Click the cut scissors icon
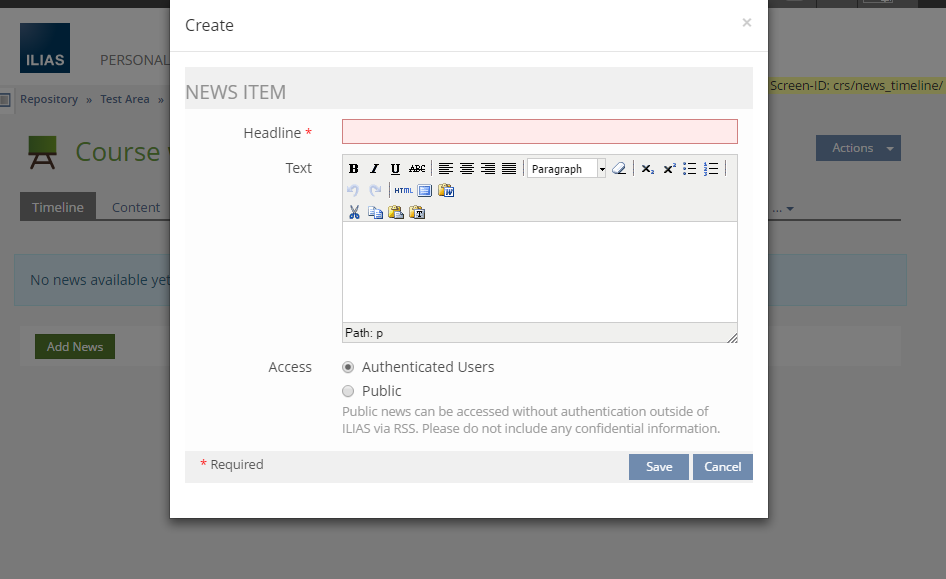Viewport: 946px width, 579px height. [354, 212]
